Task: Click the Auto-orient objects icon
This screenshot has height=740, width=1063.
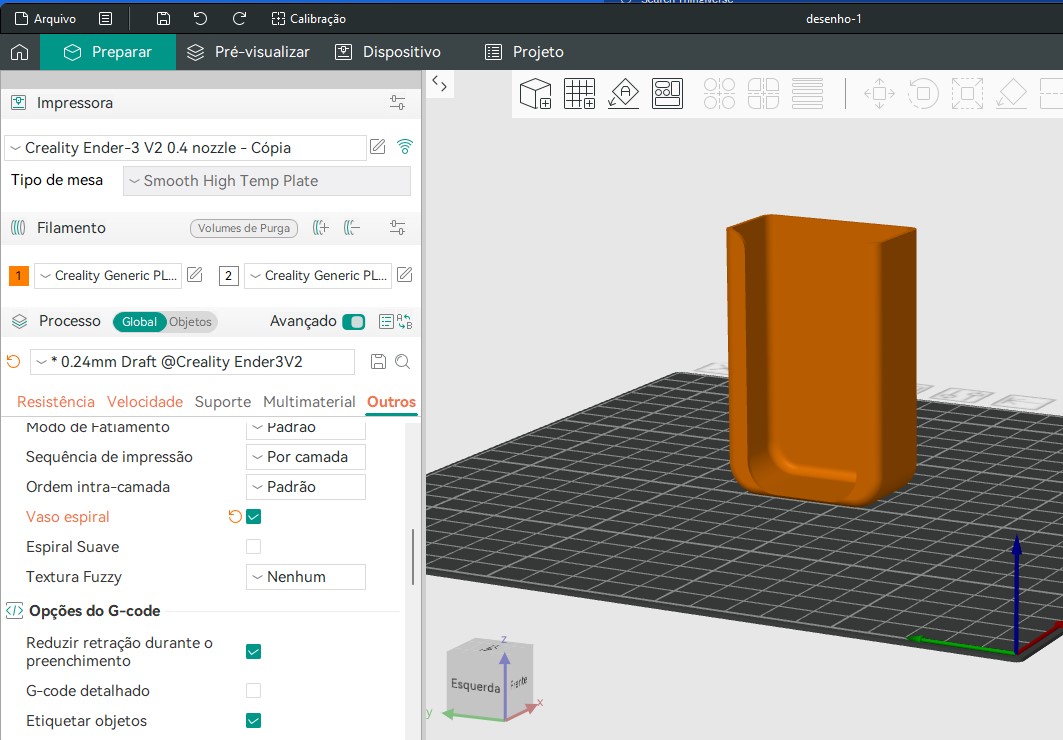Action: 623,94
